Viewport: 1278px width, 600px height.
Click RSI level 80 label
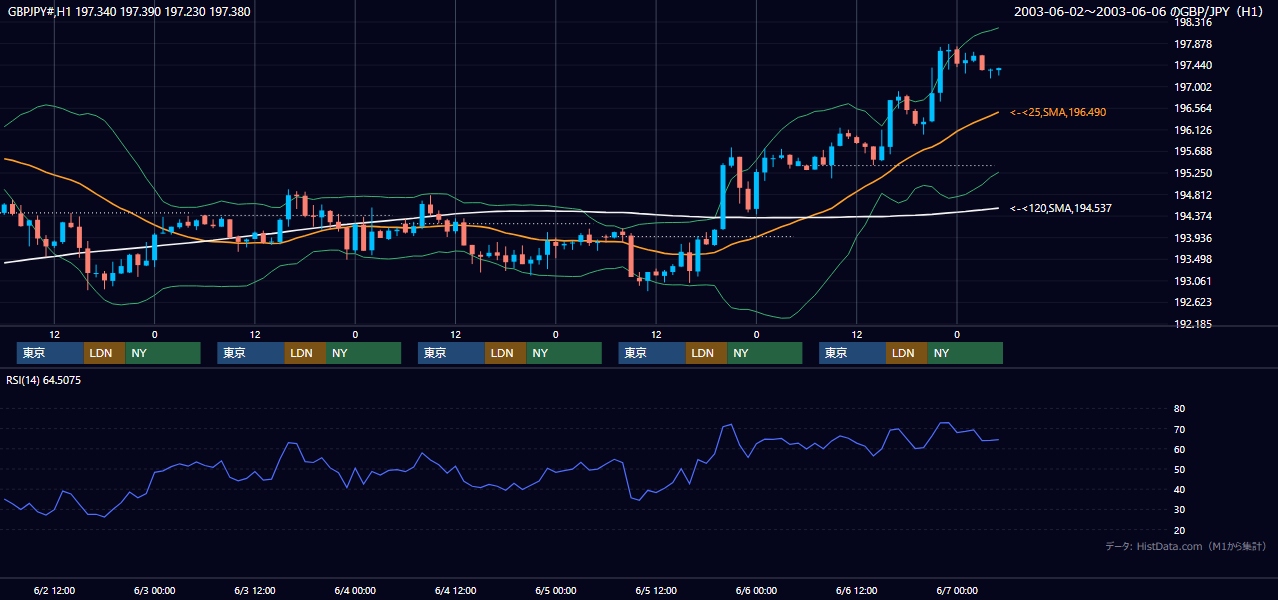[x=1179, y=409]
